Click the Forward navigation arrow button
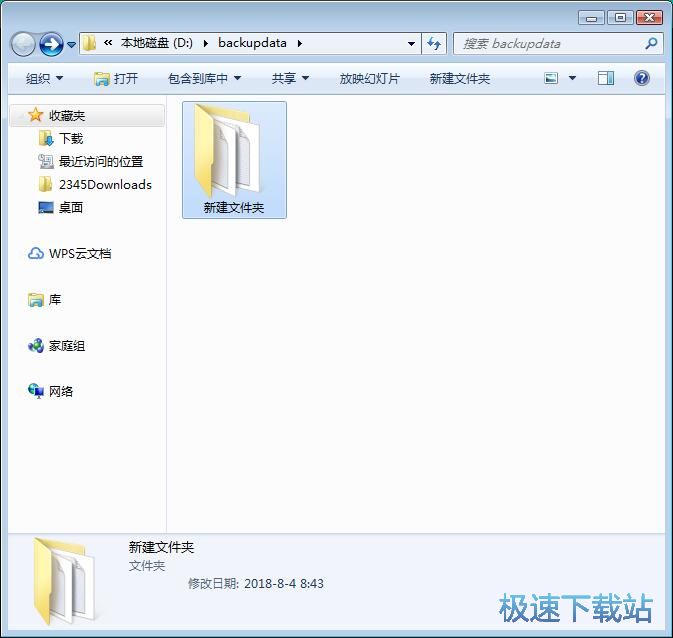 pos(52,44)
